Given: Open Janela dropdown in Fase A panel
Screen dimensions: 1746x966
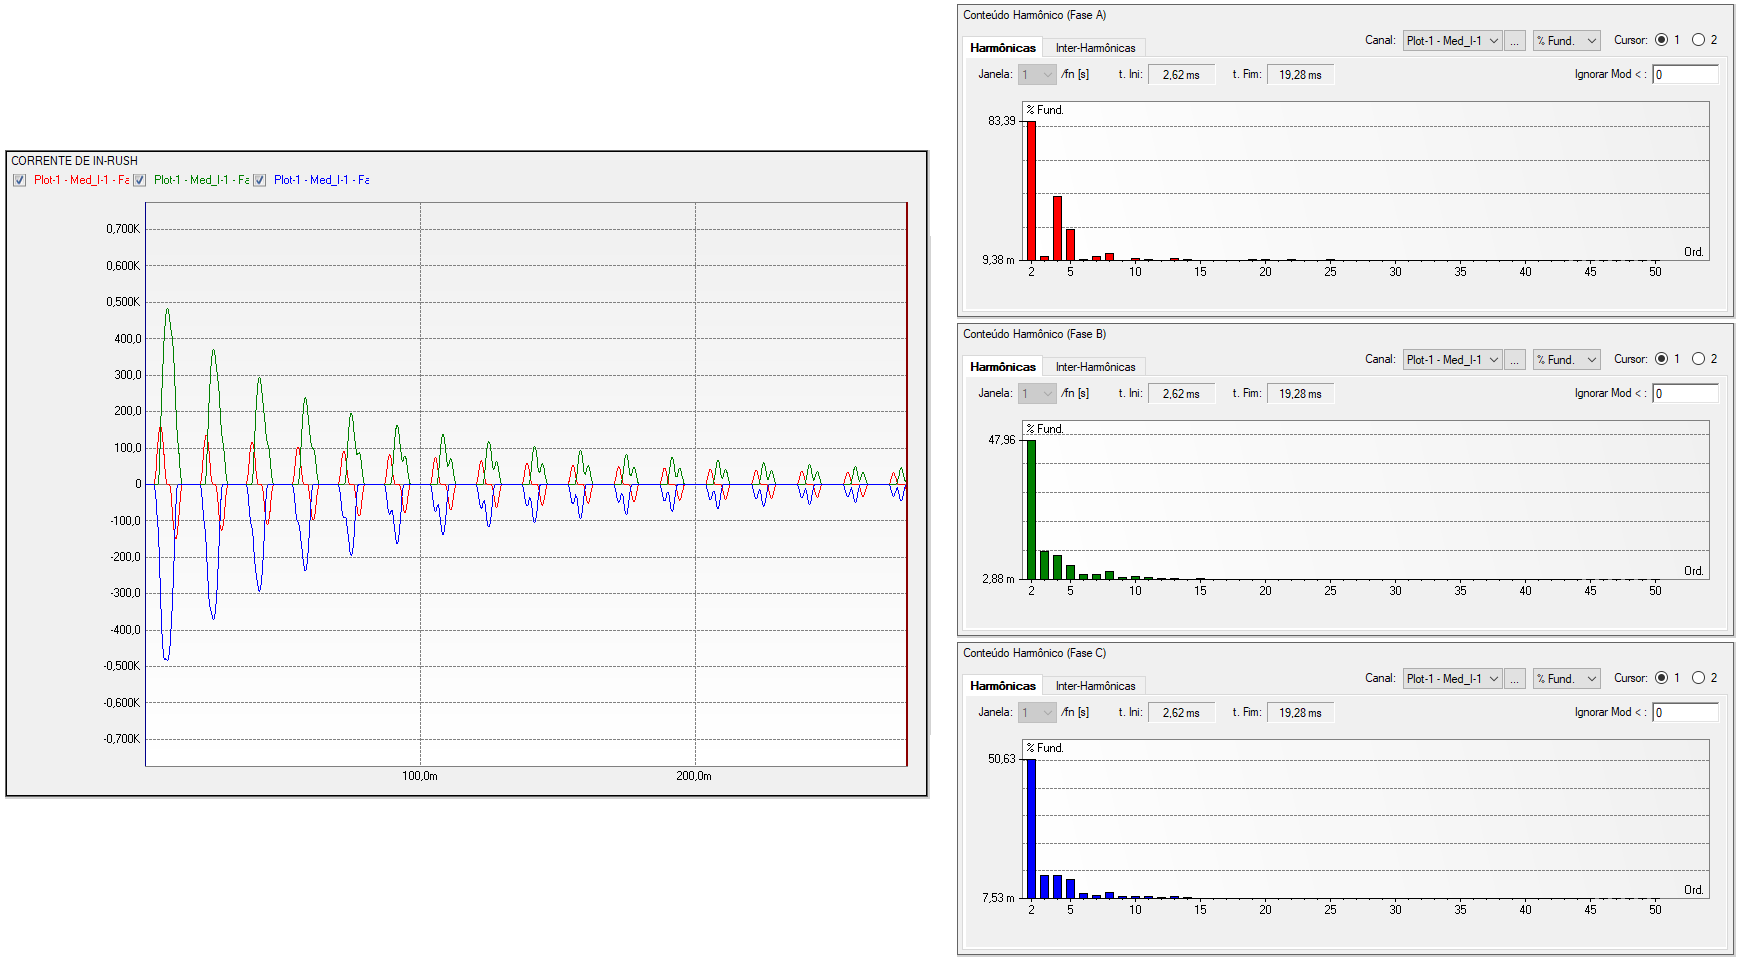Looking at the screenshot, I should click(1037, 75).
